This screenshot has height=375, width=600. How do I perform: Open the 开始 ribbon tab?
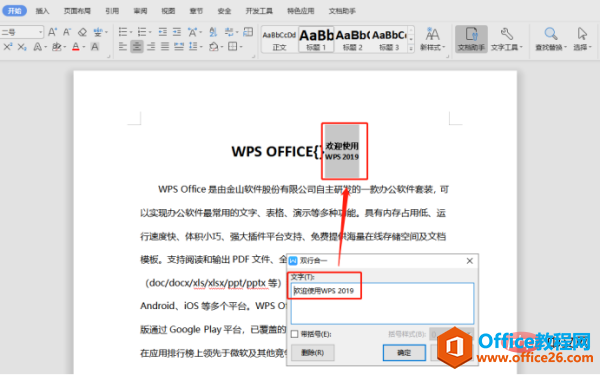point(15,11)
